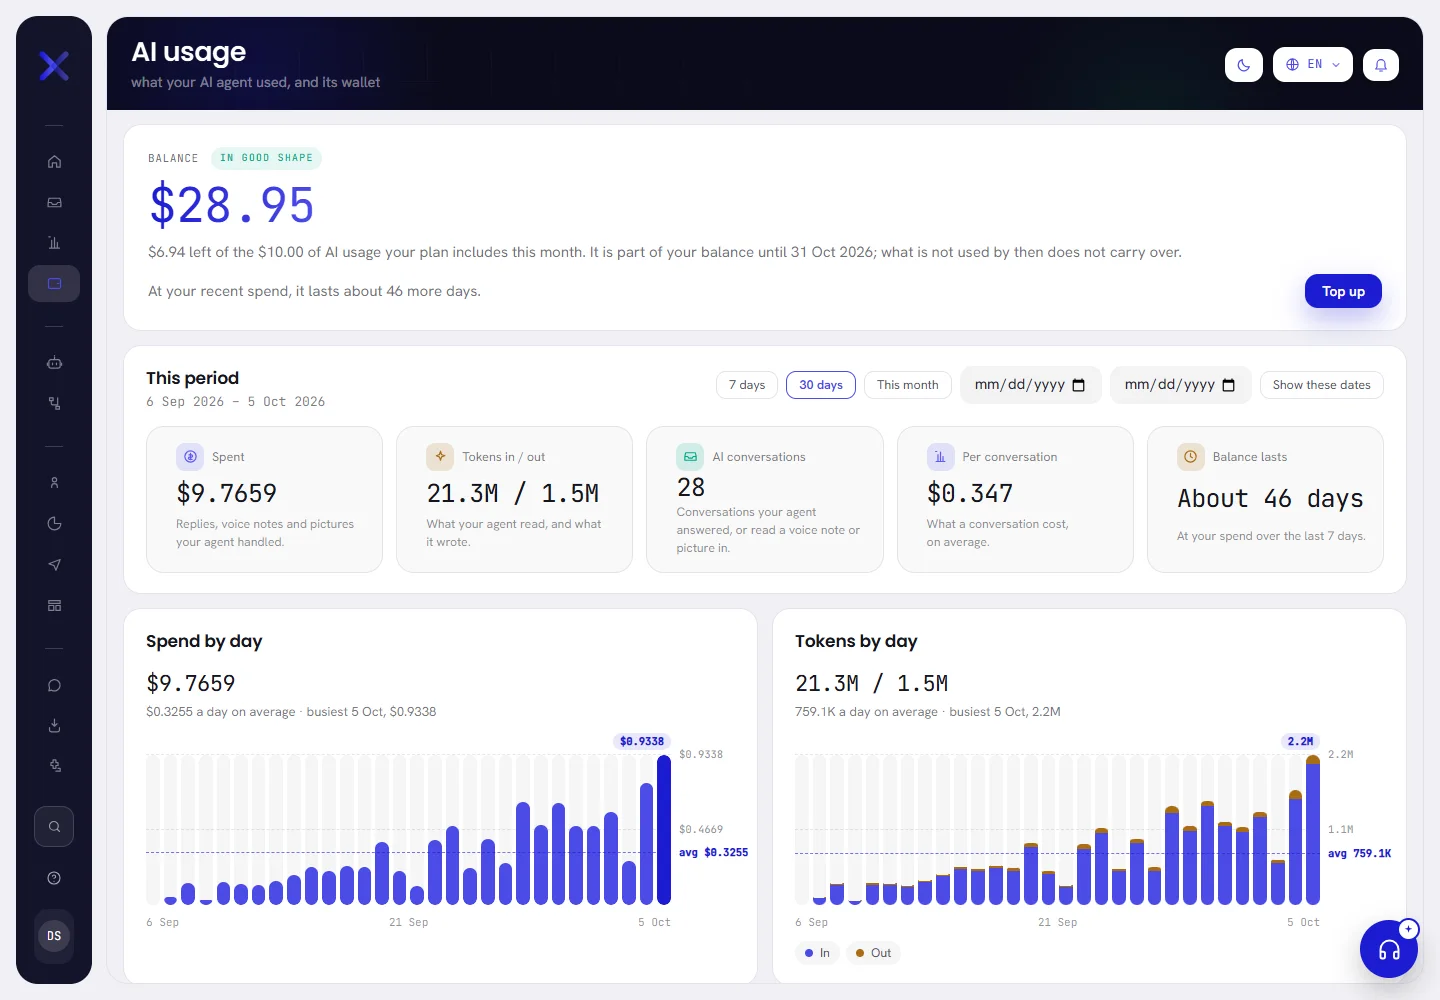Image resolution: width=1440 pixels, height=1000 pixels.
Task: Select the 30 days range
Action: [x=821, y=385]
